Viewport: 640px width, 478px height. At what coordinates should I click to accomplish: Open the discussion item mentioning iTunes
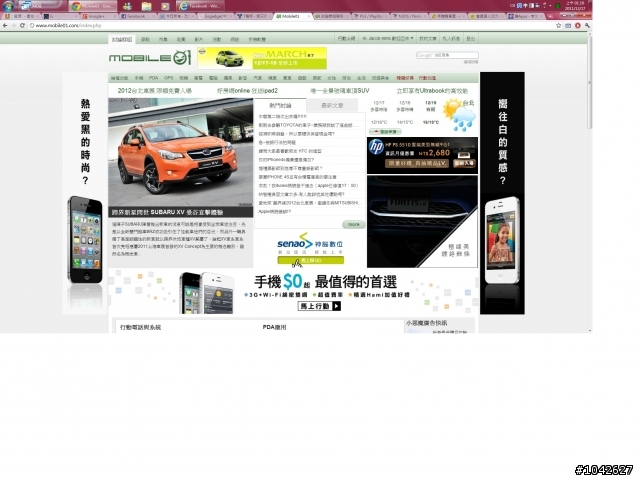pos(308,186)
